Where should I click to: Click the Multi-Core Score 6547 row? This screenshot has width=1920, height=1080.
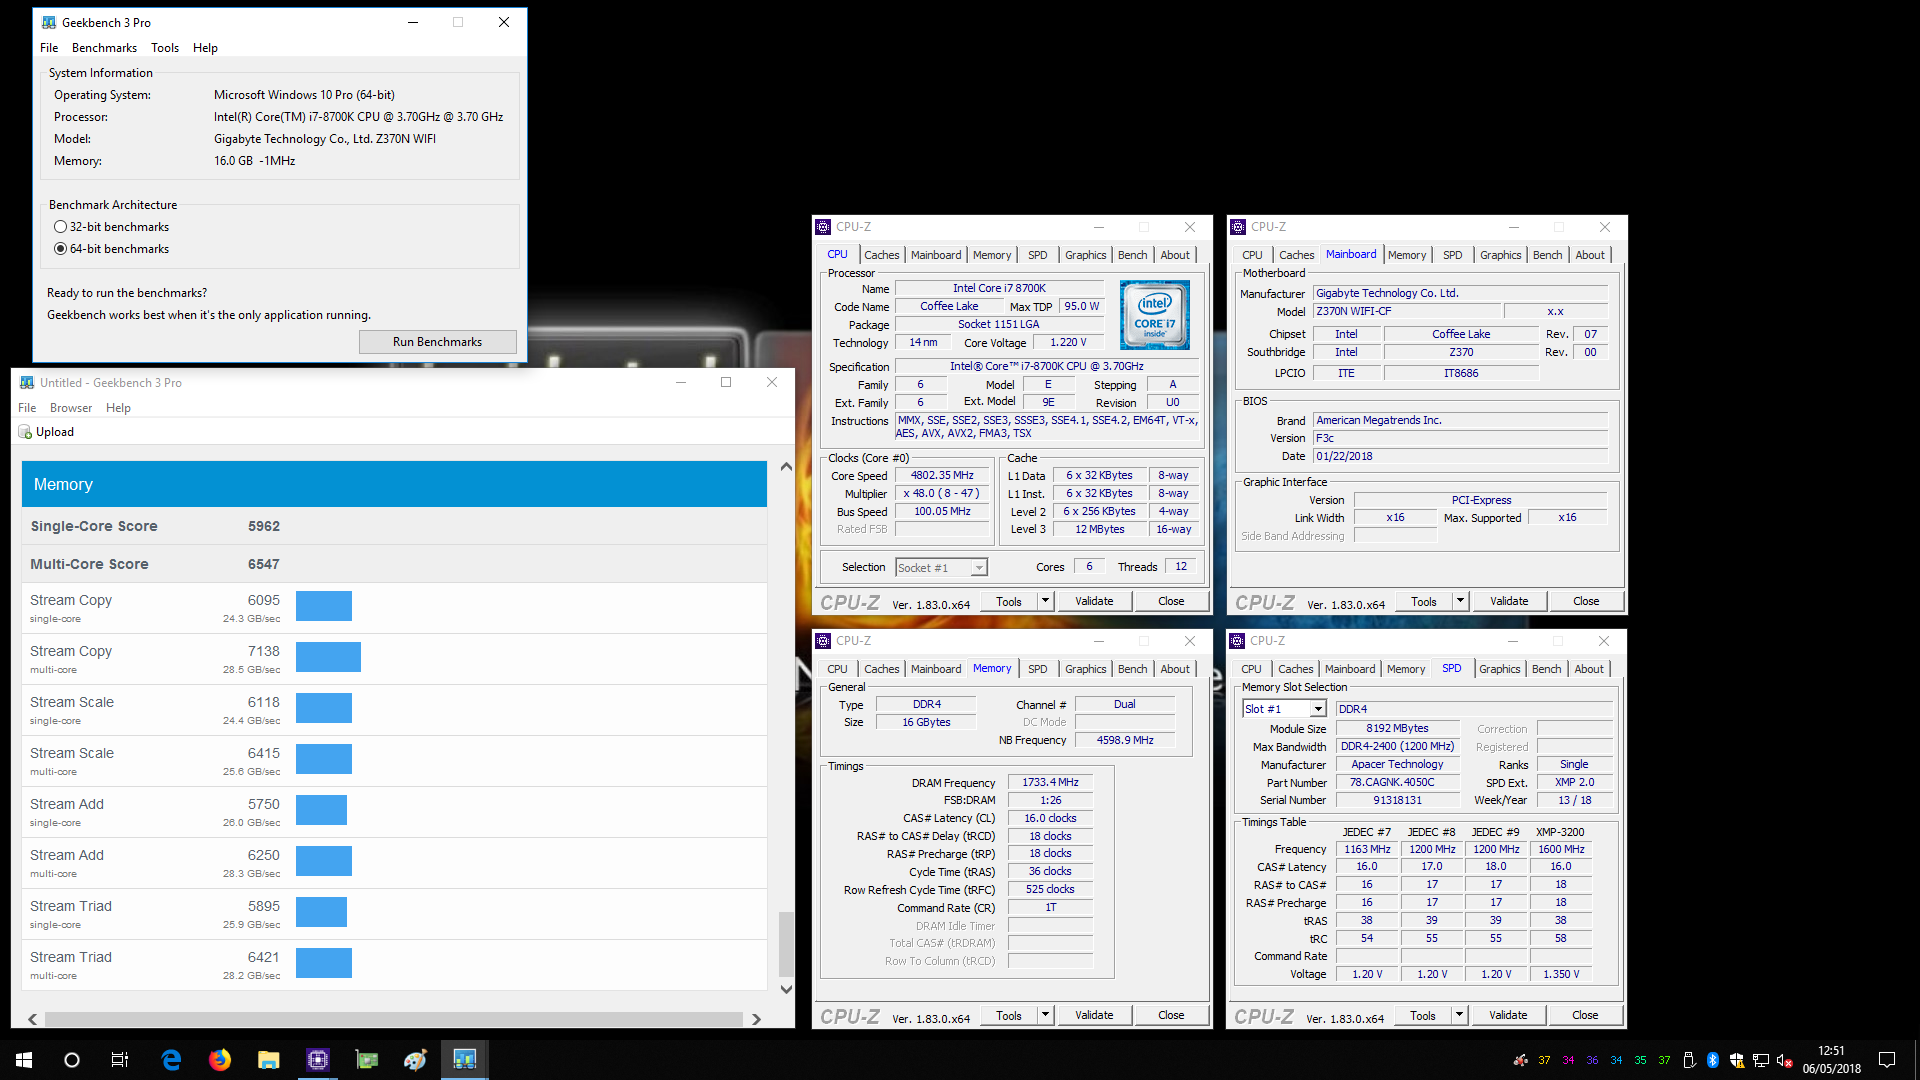point(394,564)
